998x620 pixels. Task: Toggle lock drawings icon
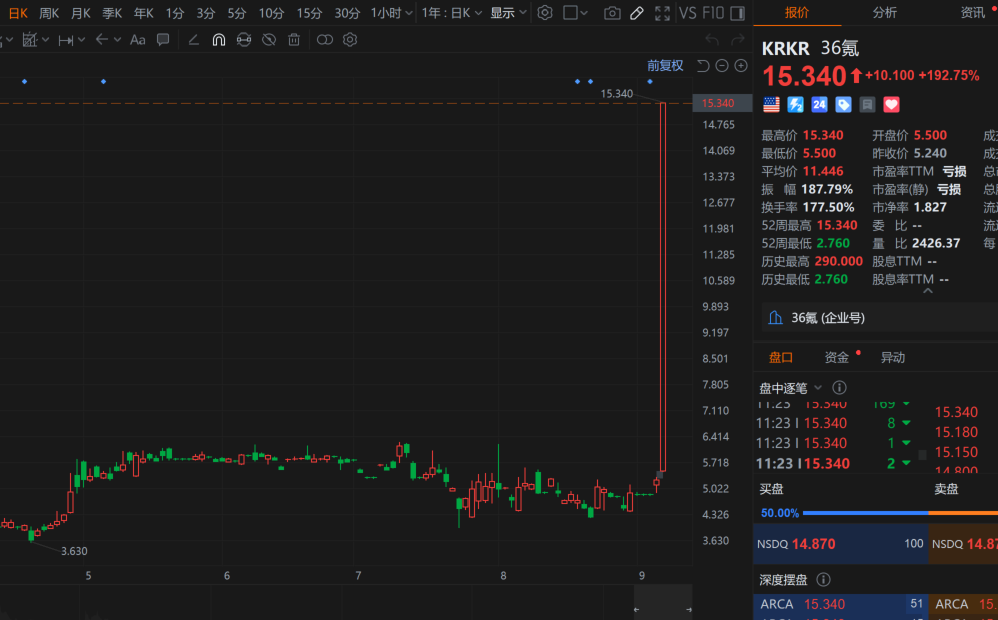point(244,39)
